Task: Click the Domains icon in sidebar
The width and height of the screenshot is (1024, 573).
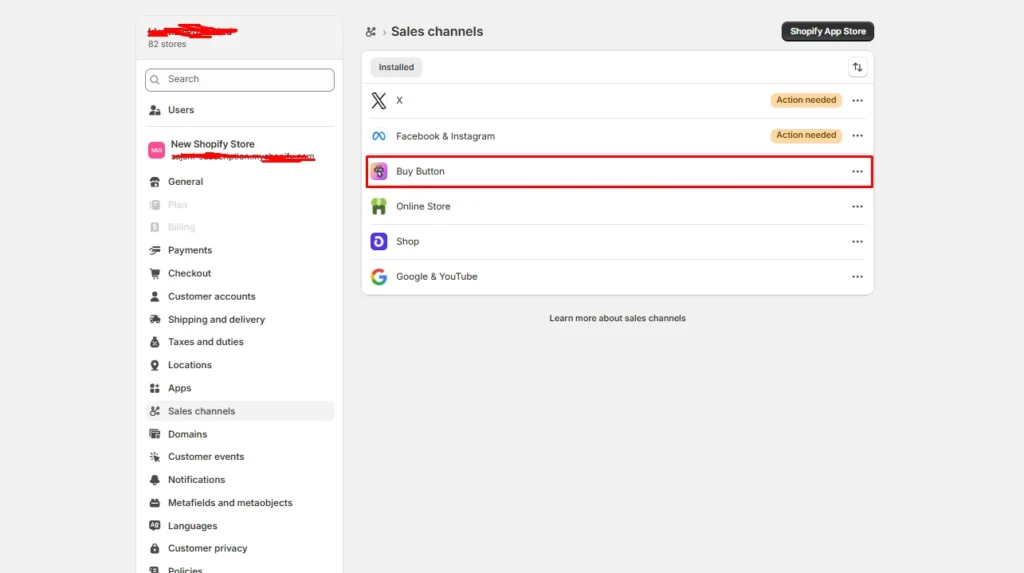Action: [x=155, y=434]
